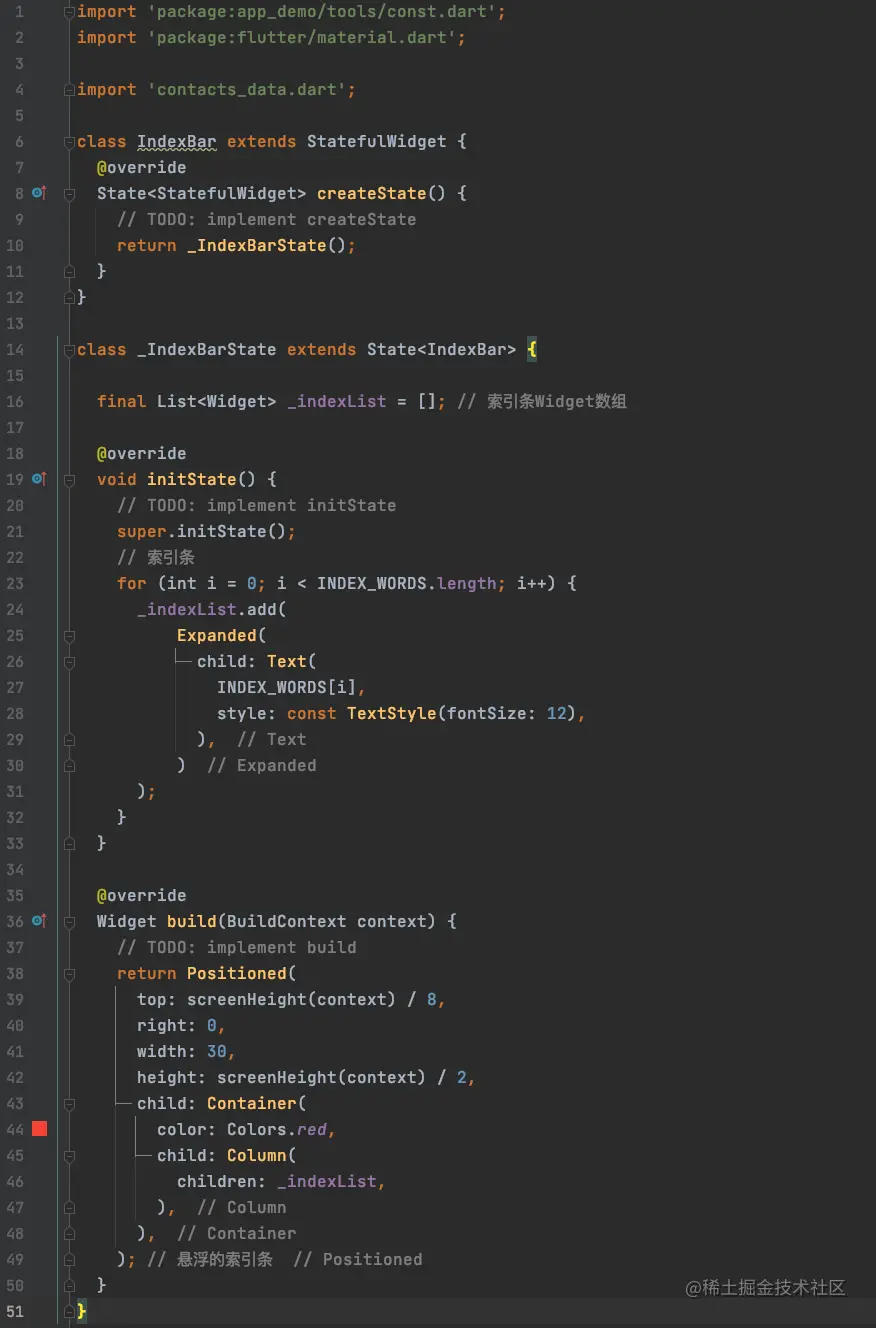Screen dimensions: 876x1328
Task: Click the underlined IndexBar class name
Action: click(x=176, y=142)
